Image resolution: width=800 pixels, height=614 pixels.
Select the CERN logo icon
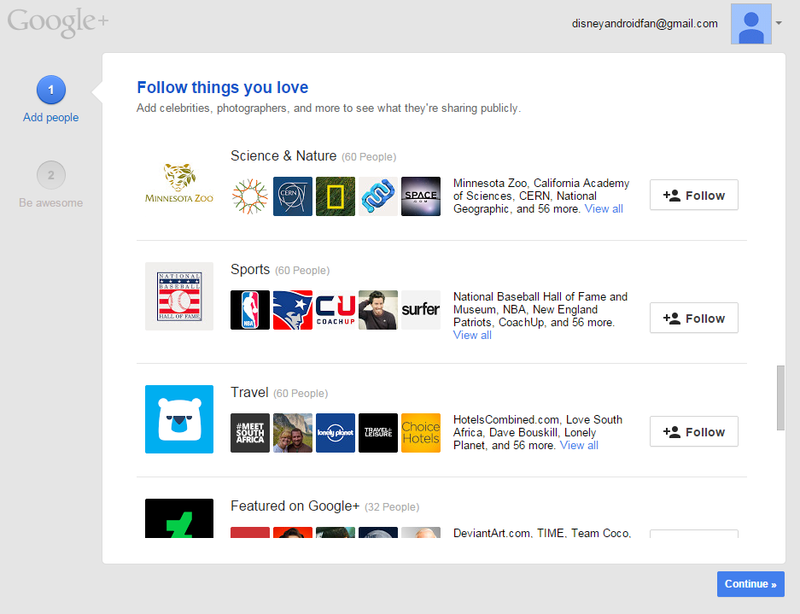click(292, 197)
